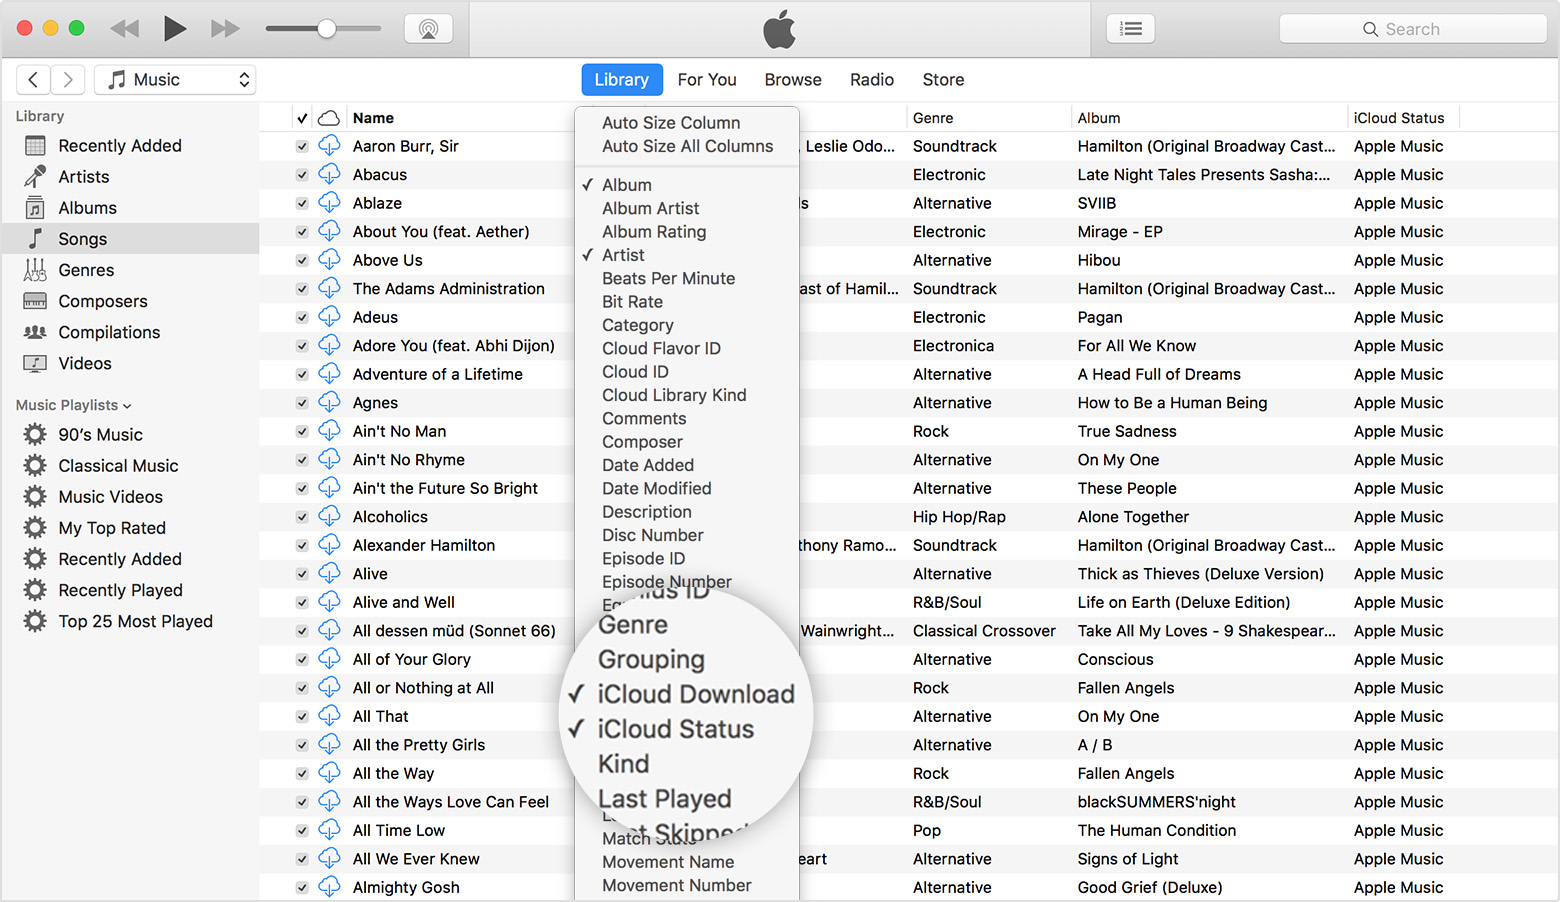This screenshot has width=1560, height=902.
Task: Switch to the Browse tab
Action: click(793, 80)
